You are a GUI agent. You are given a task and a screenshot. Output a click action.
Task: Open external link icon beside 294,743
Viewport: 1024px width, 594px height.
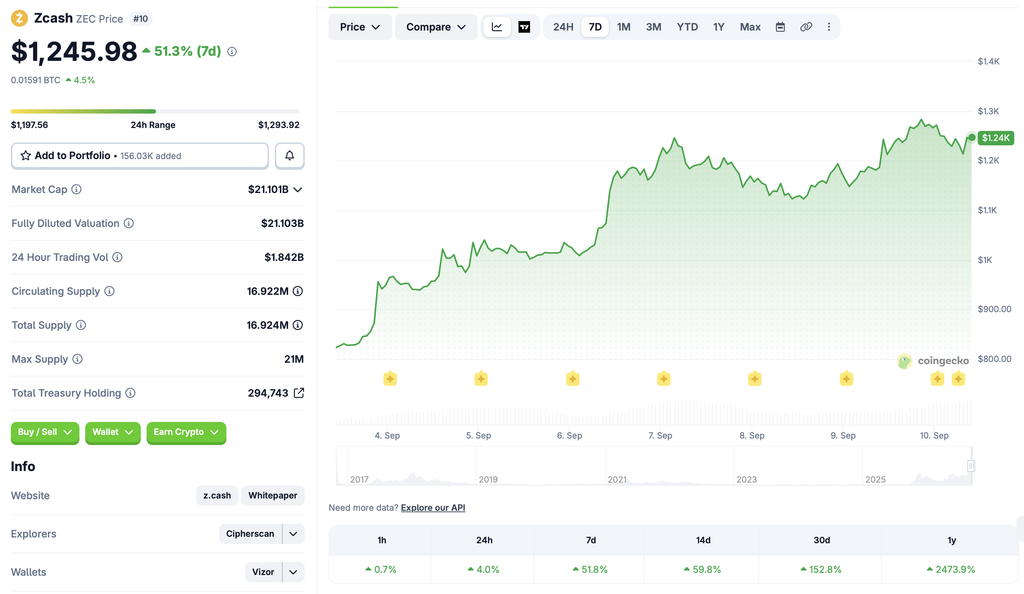click(x=298, y=393)
